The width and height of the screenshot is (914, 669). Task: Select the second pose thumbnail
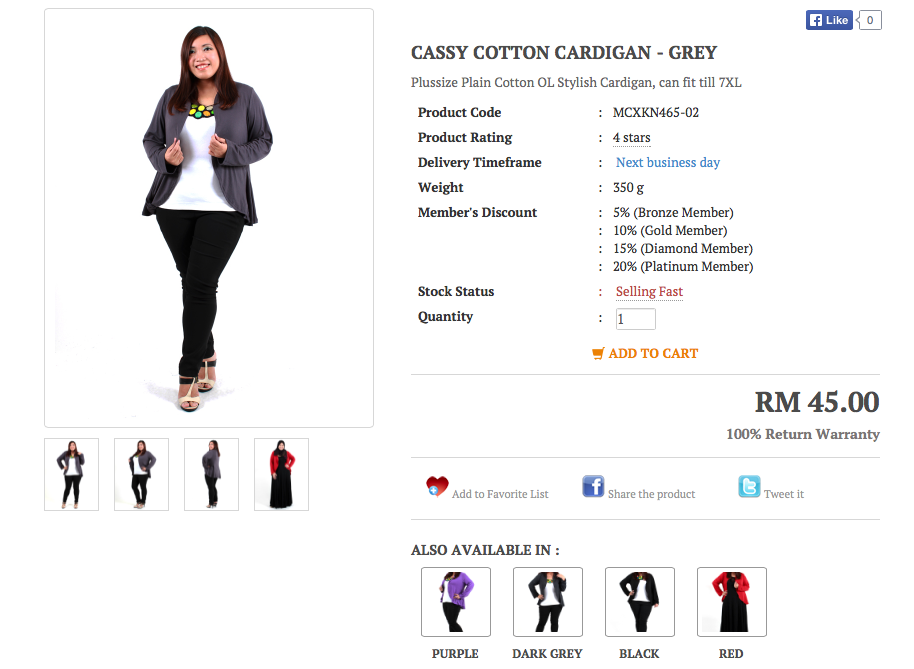[142, 474]
